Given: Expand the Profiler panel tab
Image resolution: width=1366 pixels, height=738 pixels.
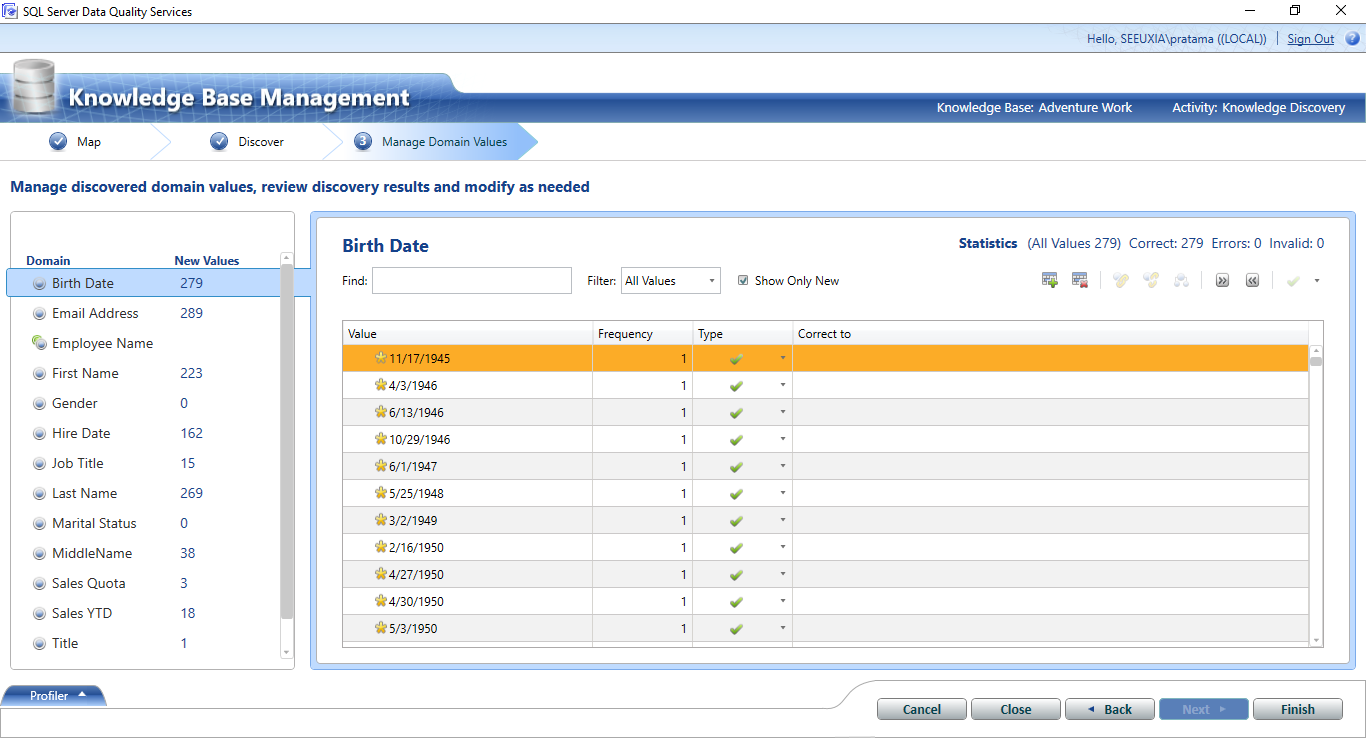Looking at the screenshot, I should 55,696.
